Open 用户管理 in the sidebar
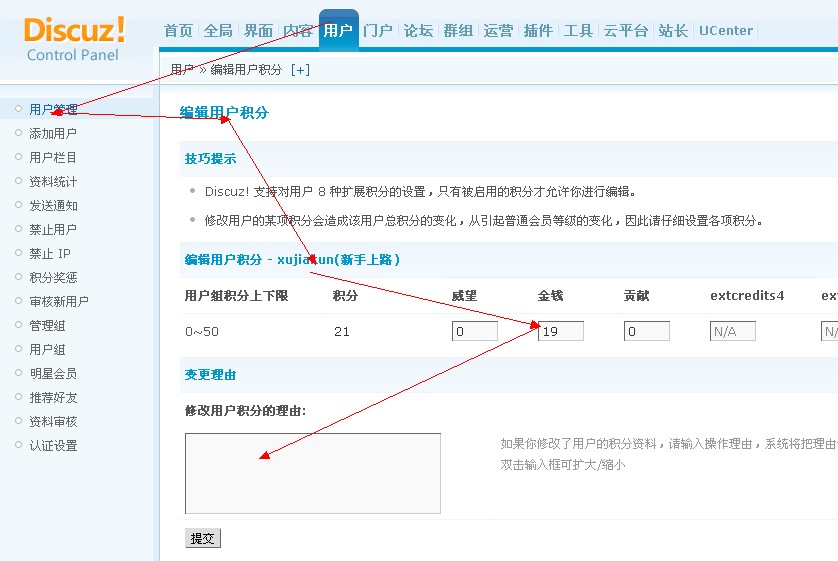 coord(53,110)
